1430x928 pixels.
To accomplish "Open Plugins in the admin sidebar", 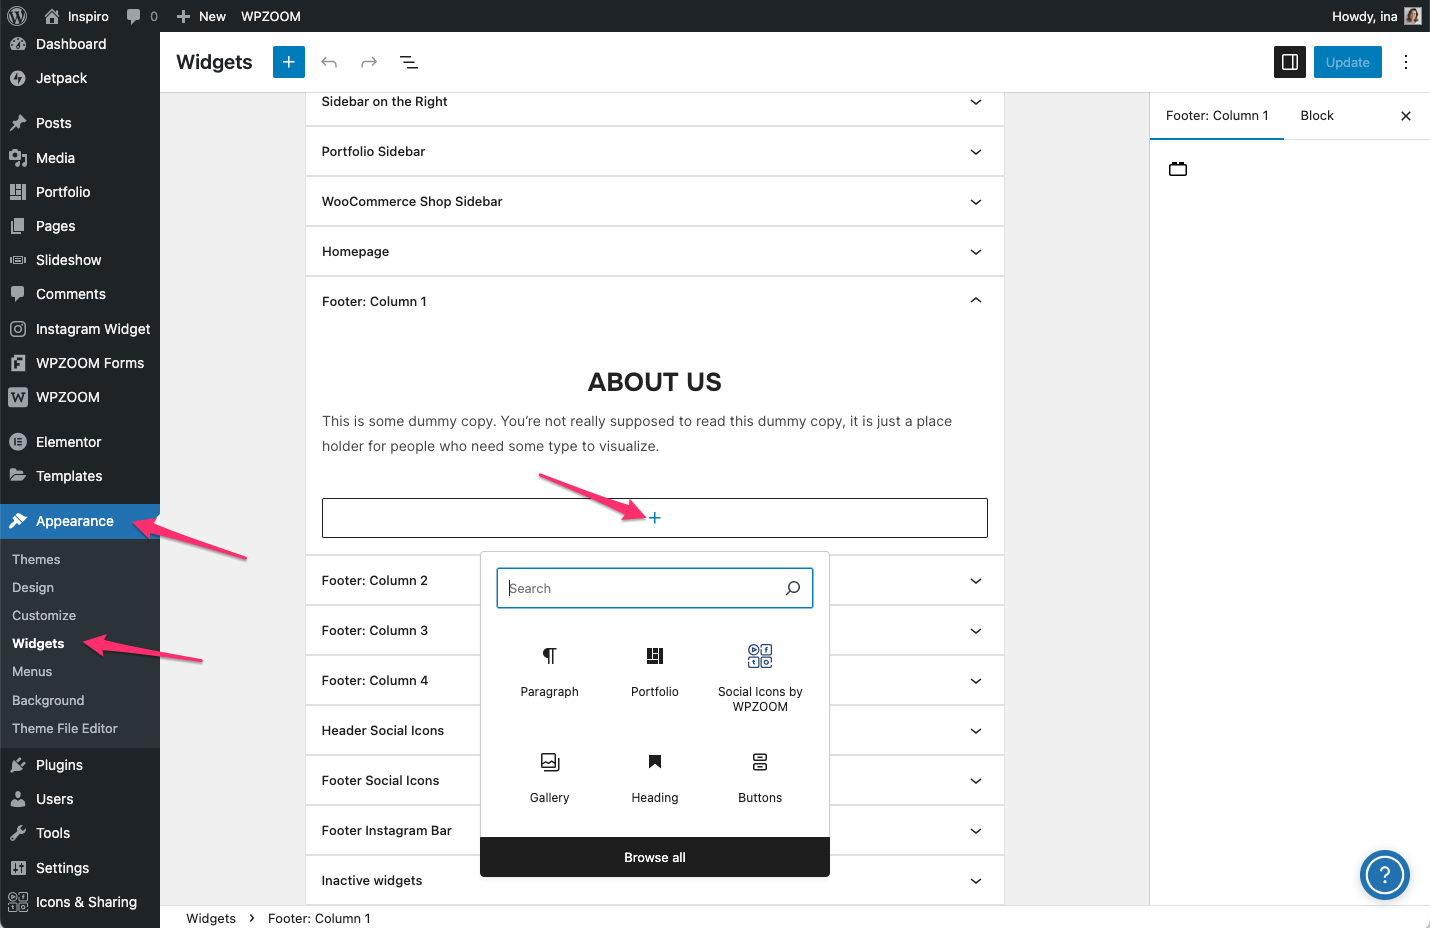I will click(x=59, y=765).
